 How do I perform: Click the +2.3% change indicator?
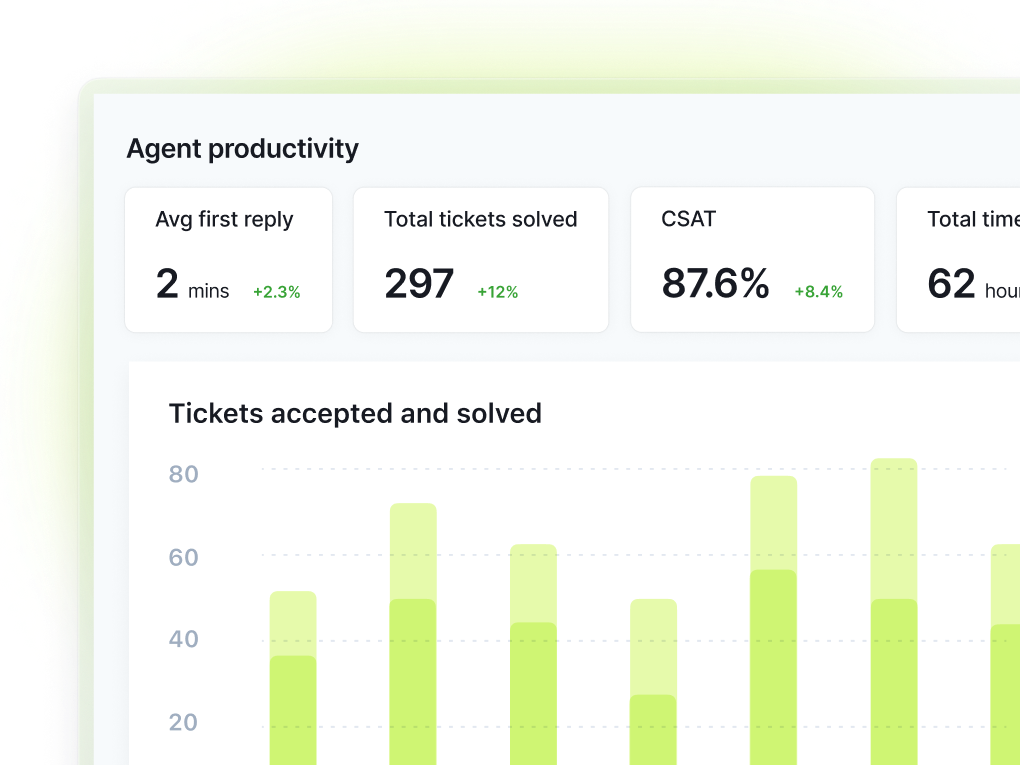point(276,292)
